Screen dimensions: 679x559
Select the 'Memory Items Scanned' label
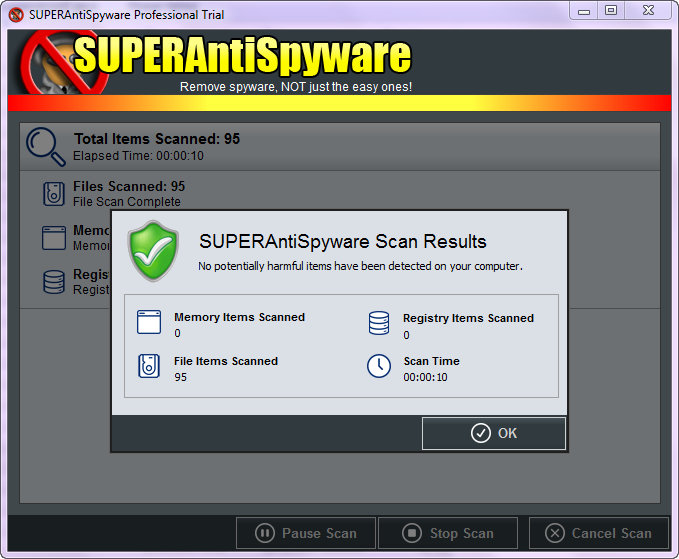(239, 317)
